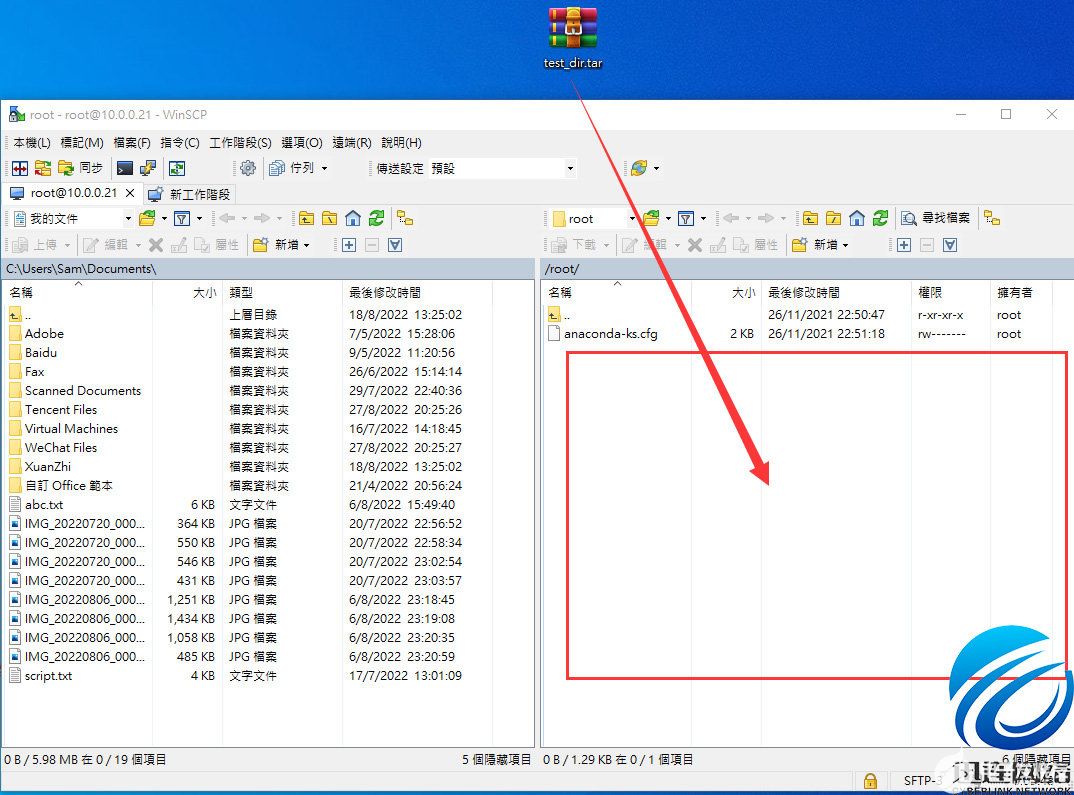
Task: Open the 指令(C) menu
Action: [x=179, y=143]
